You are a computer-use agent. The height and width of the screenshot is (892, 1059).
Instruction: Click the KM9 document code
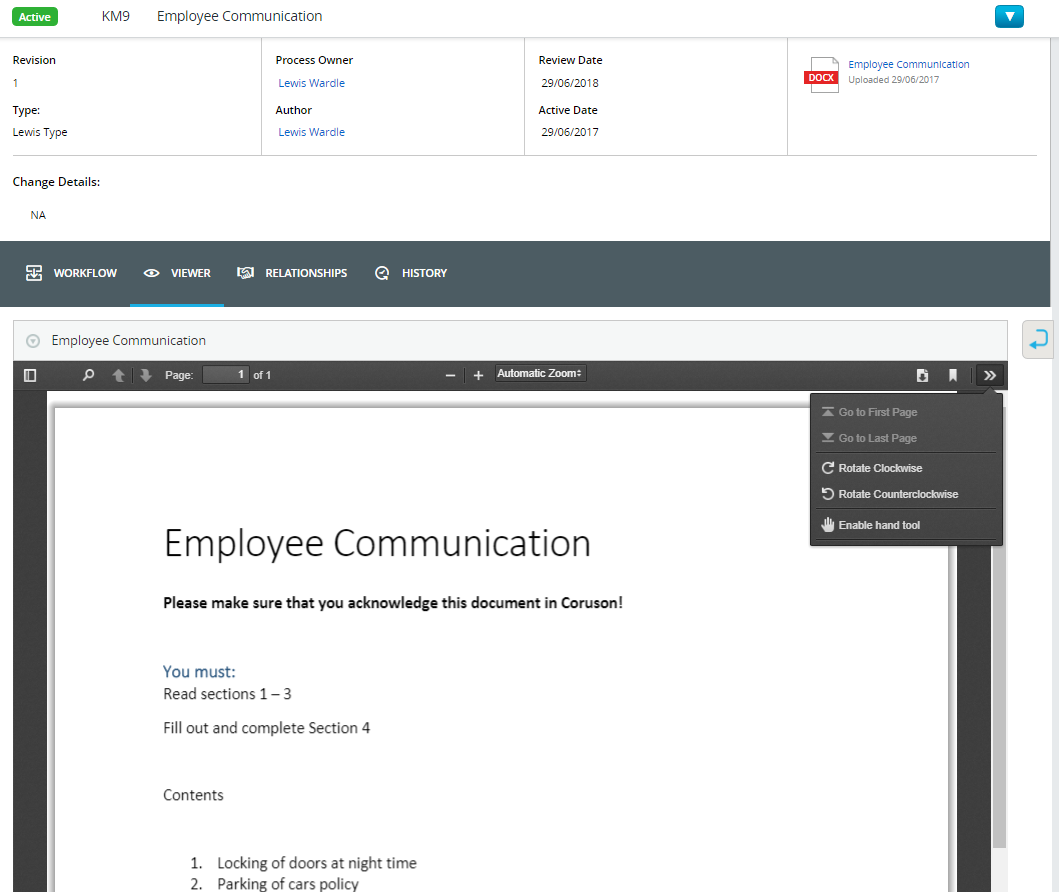click(115, 16)
